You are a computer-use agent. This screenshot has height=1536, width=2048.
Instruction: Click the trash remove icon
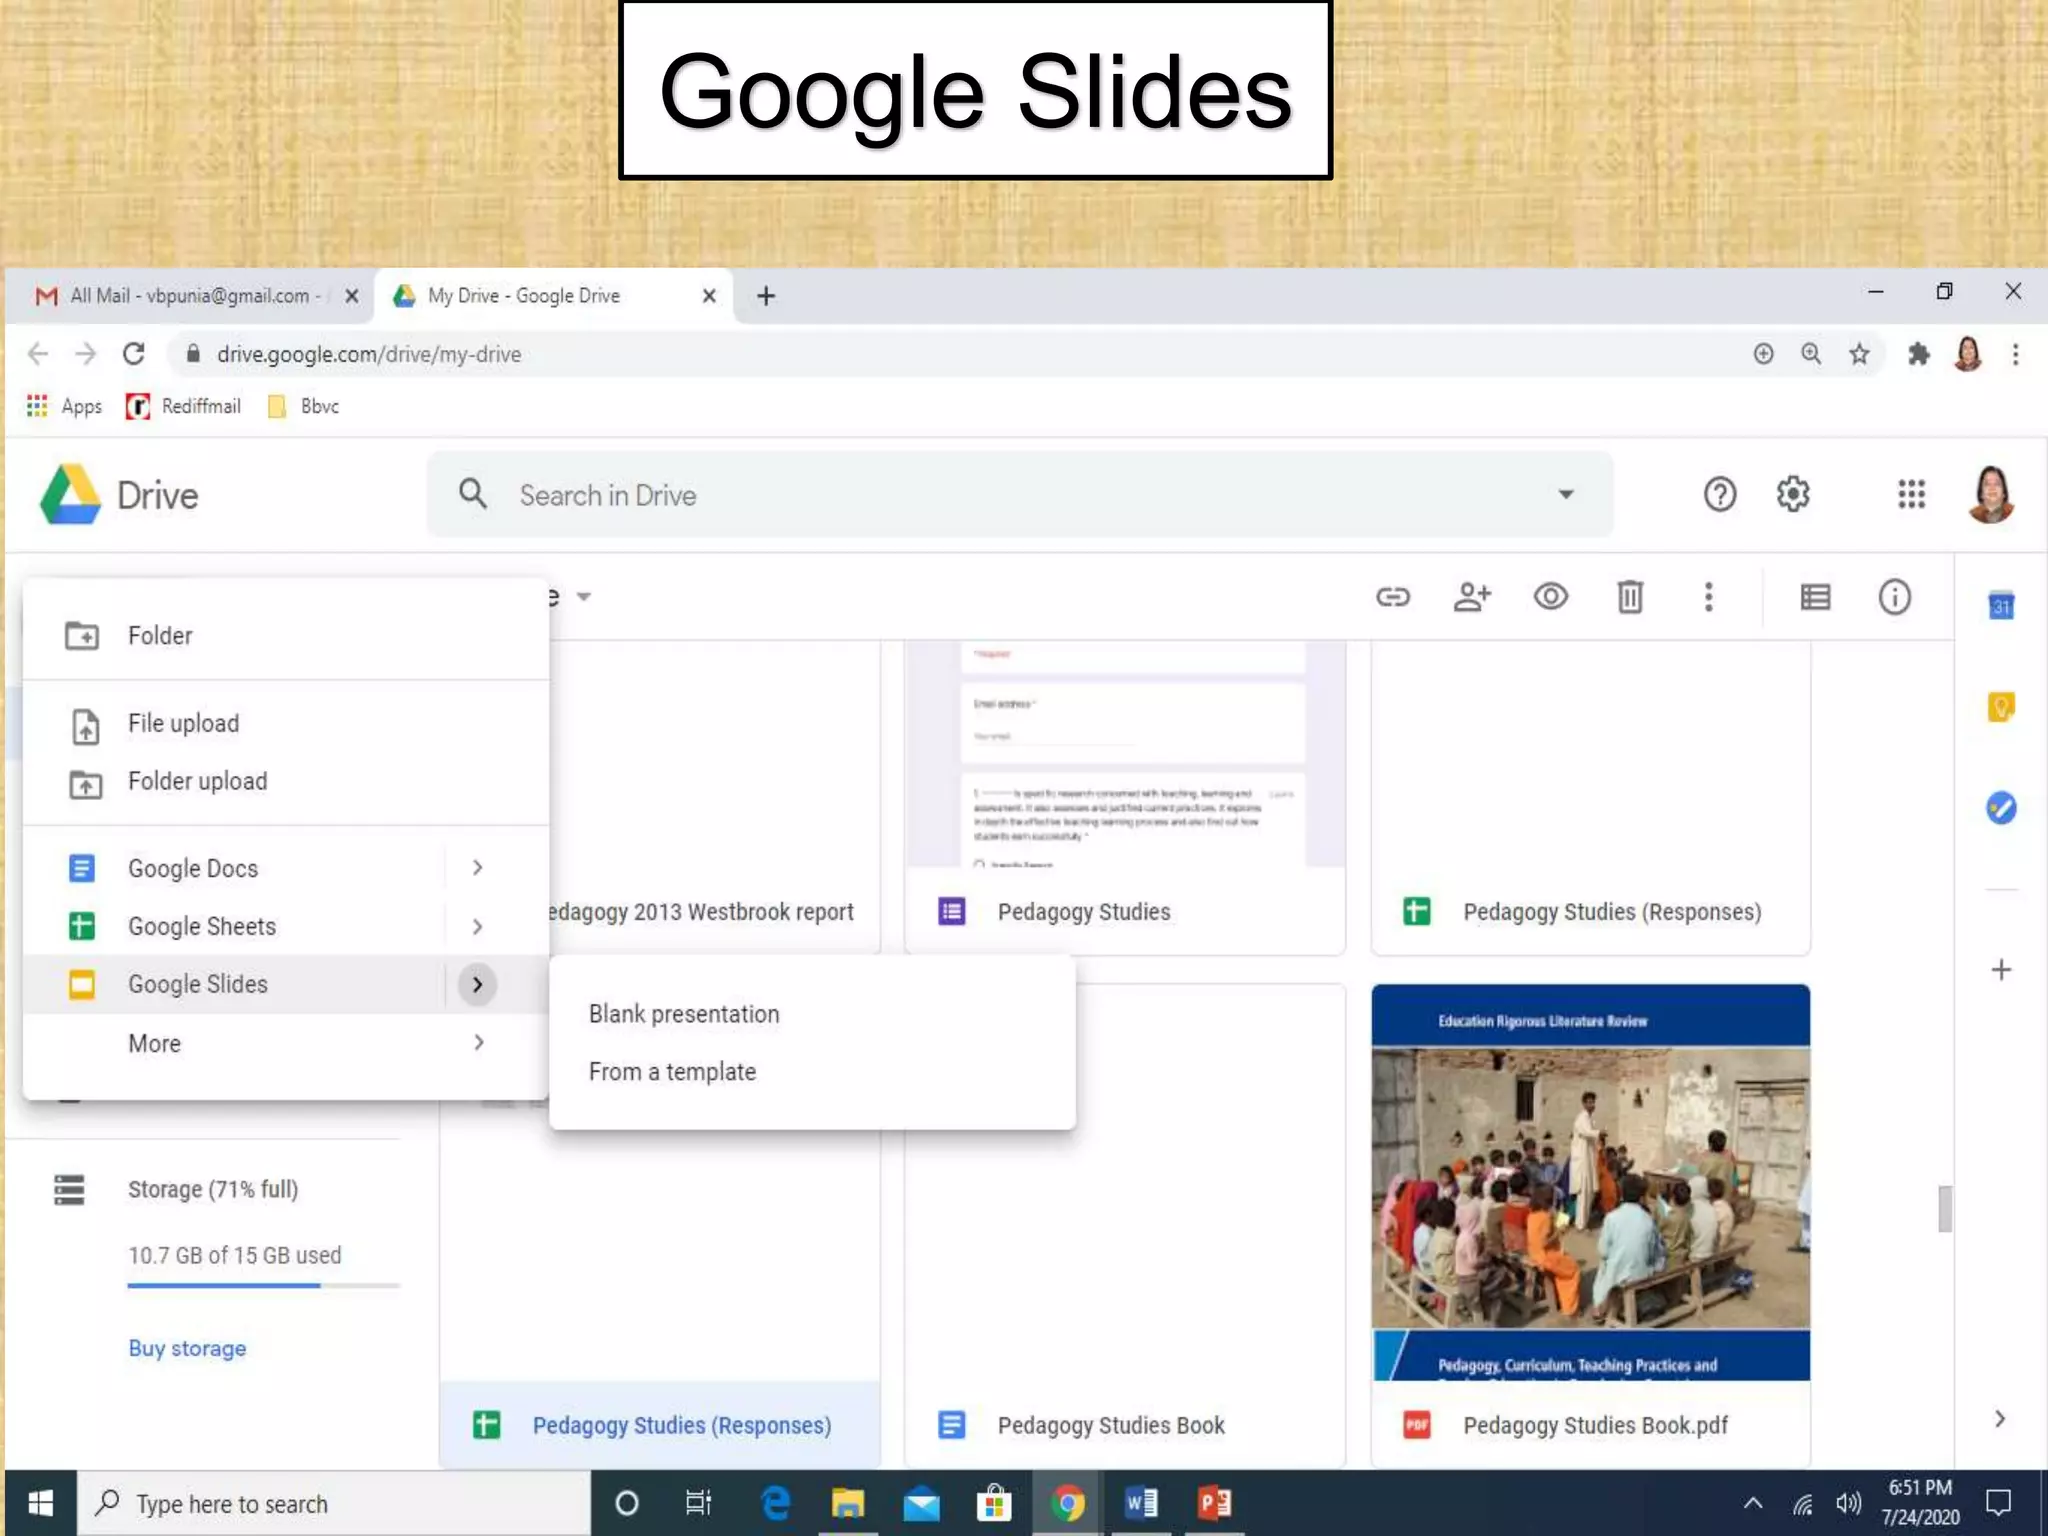(1629, 597)
